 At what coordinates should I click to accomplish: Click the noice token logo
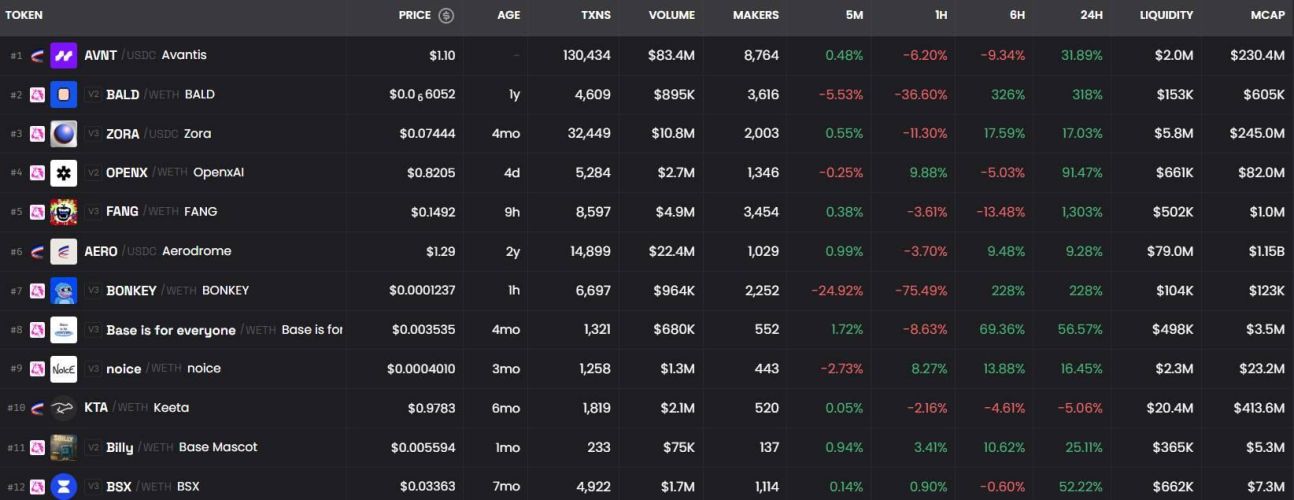[x=64, y=369]
